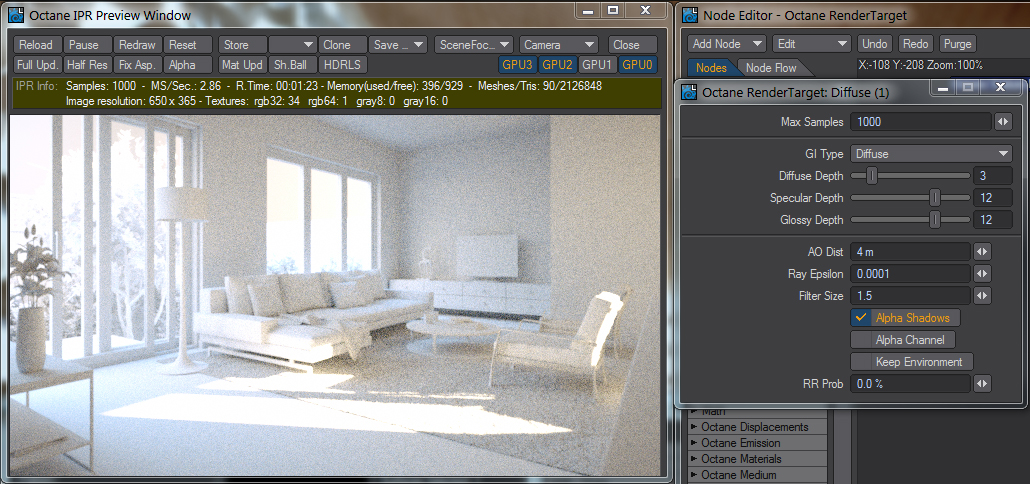1030x484 pixels.
Task: Toggle the Alpha display button
Action: pyautogui.click(x=188, y=65)
